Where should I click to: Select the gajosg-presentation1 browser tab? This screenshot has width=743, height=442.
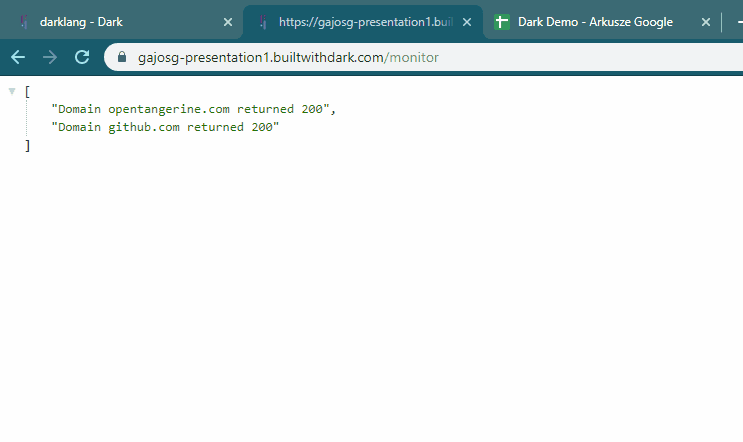coord(365,22)
